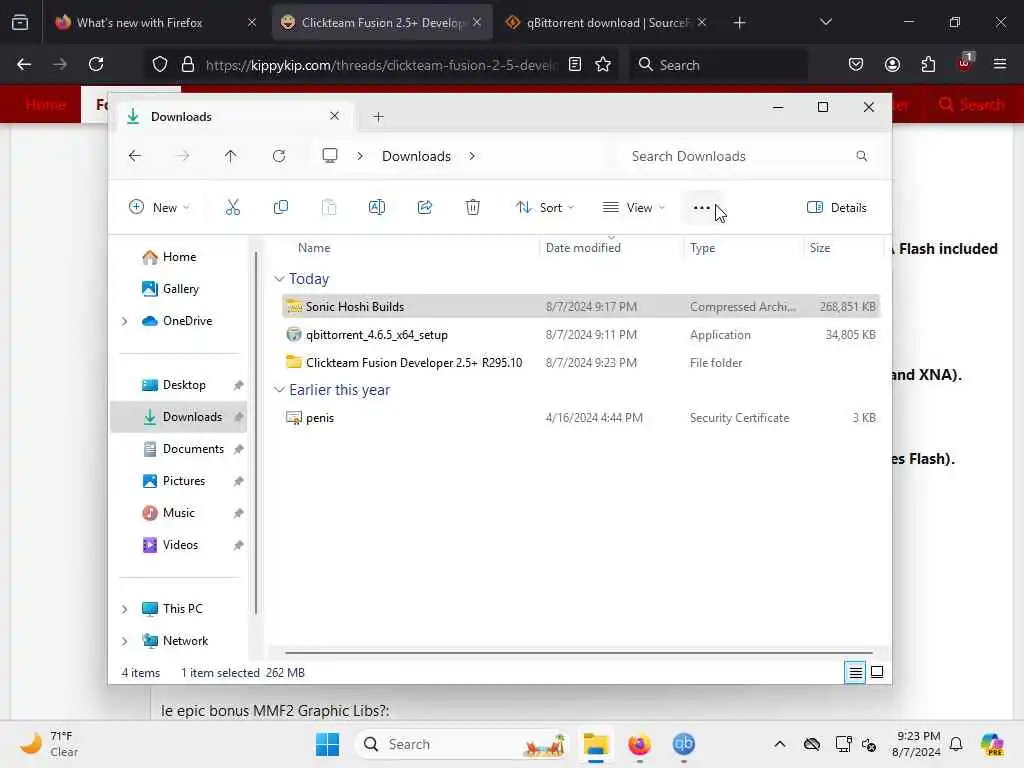Expand the This PC tree node
Screen dimensions: 1024x768
point(125,609)
